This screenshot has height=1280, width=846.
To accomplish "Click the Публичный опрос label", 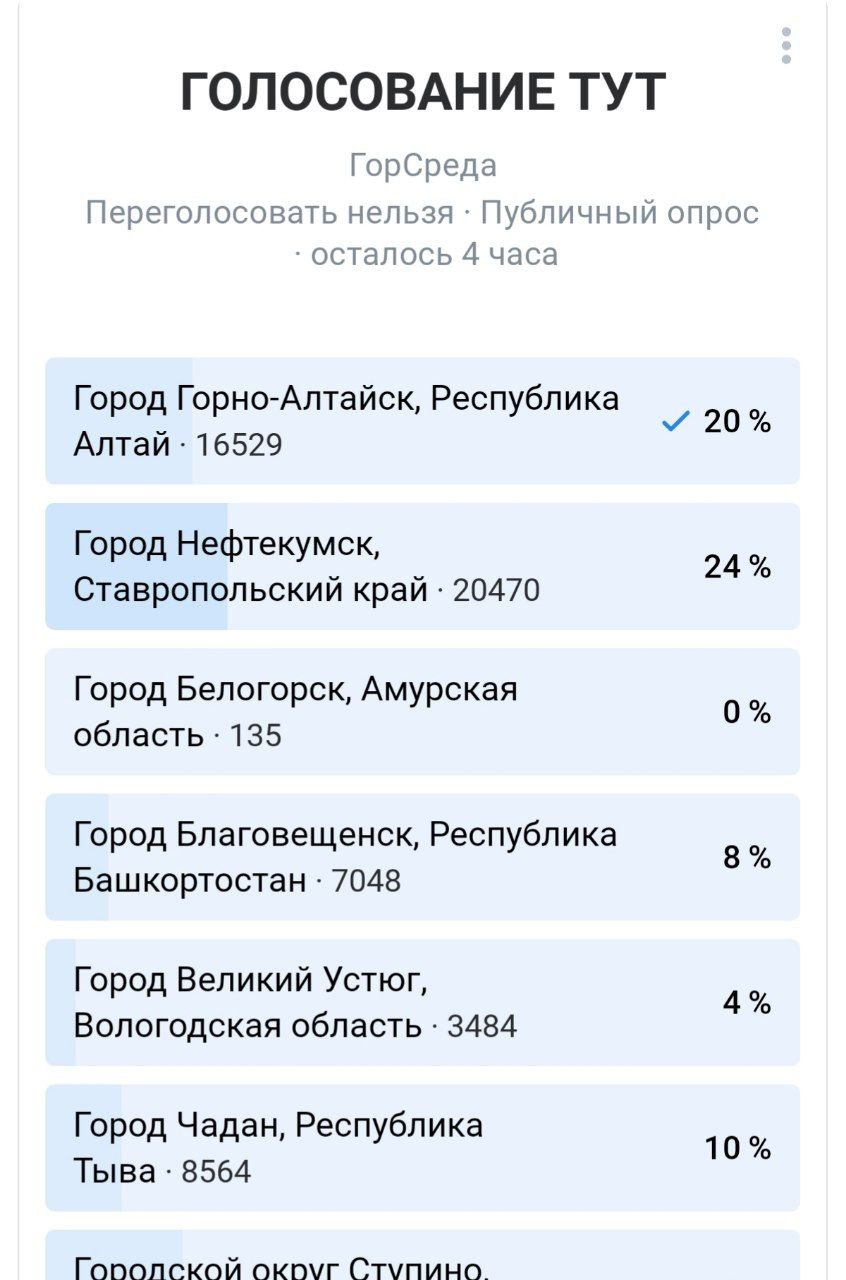I will pos(620,213).
